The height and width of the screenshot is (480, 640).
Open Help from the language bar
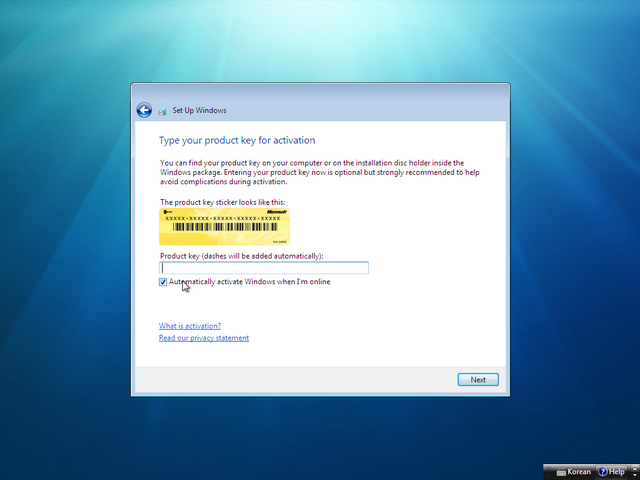click(x=611, y=472)
